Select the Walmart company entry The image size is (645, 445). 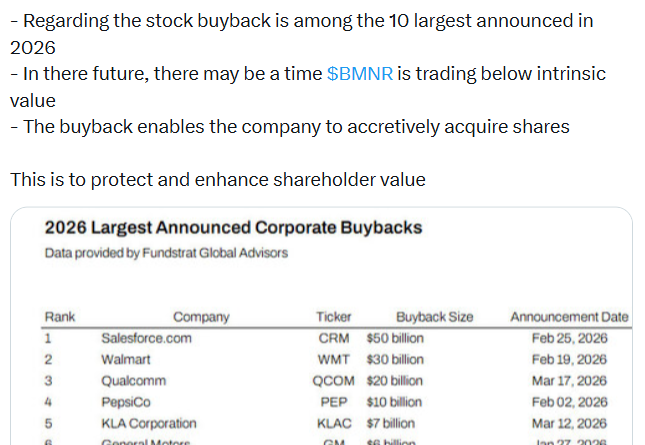[125, 359]
